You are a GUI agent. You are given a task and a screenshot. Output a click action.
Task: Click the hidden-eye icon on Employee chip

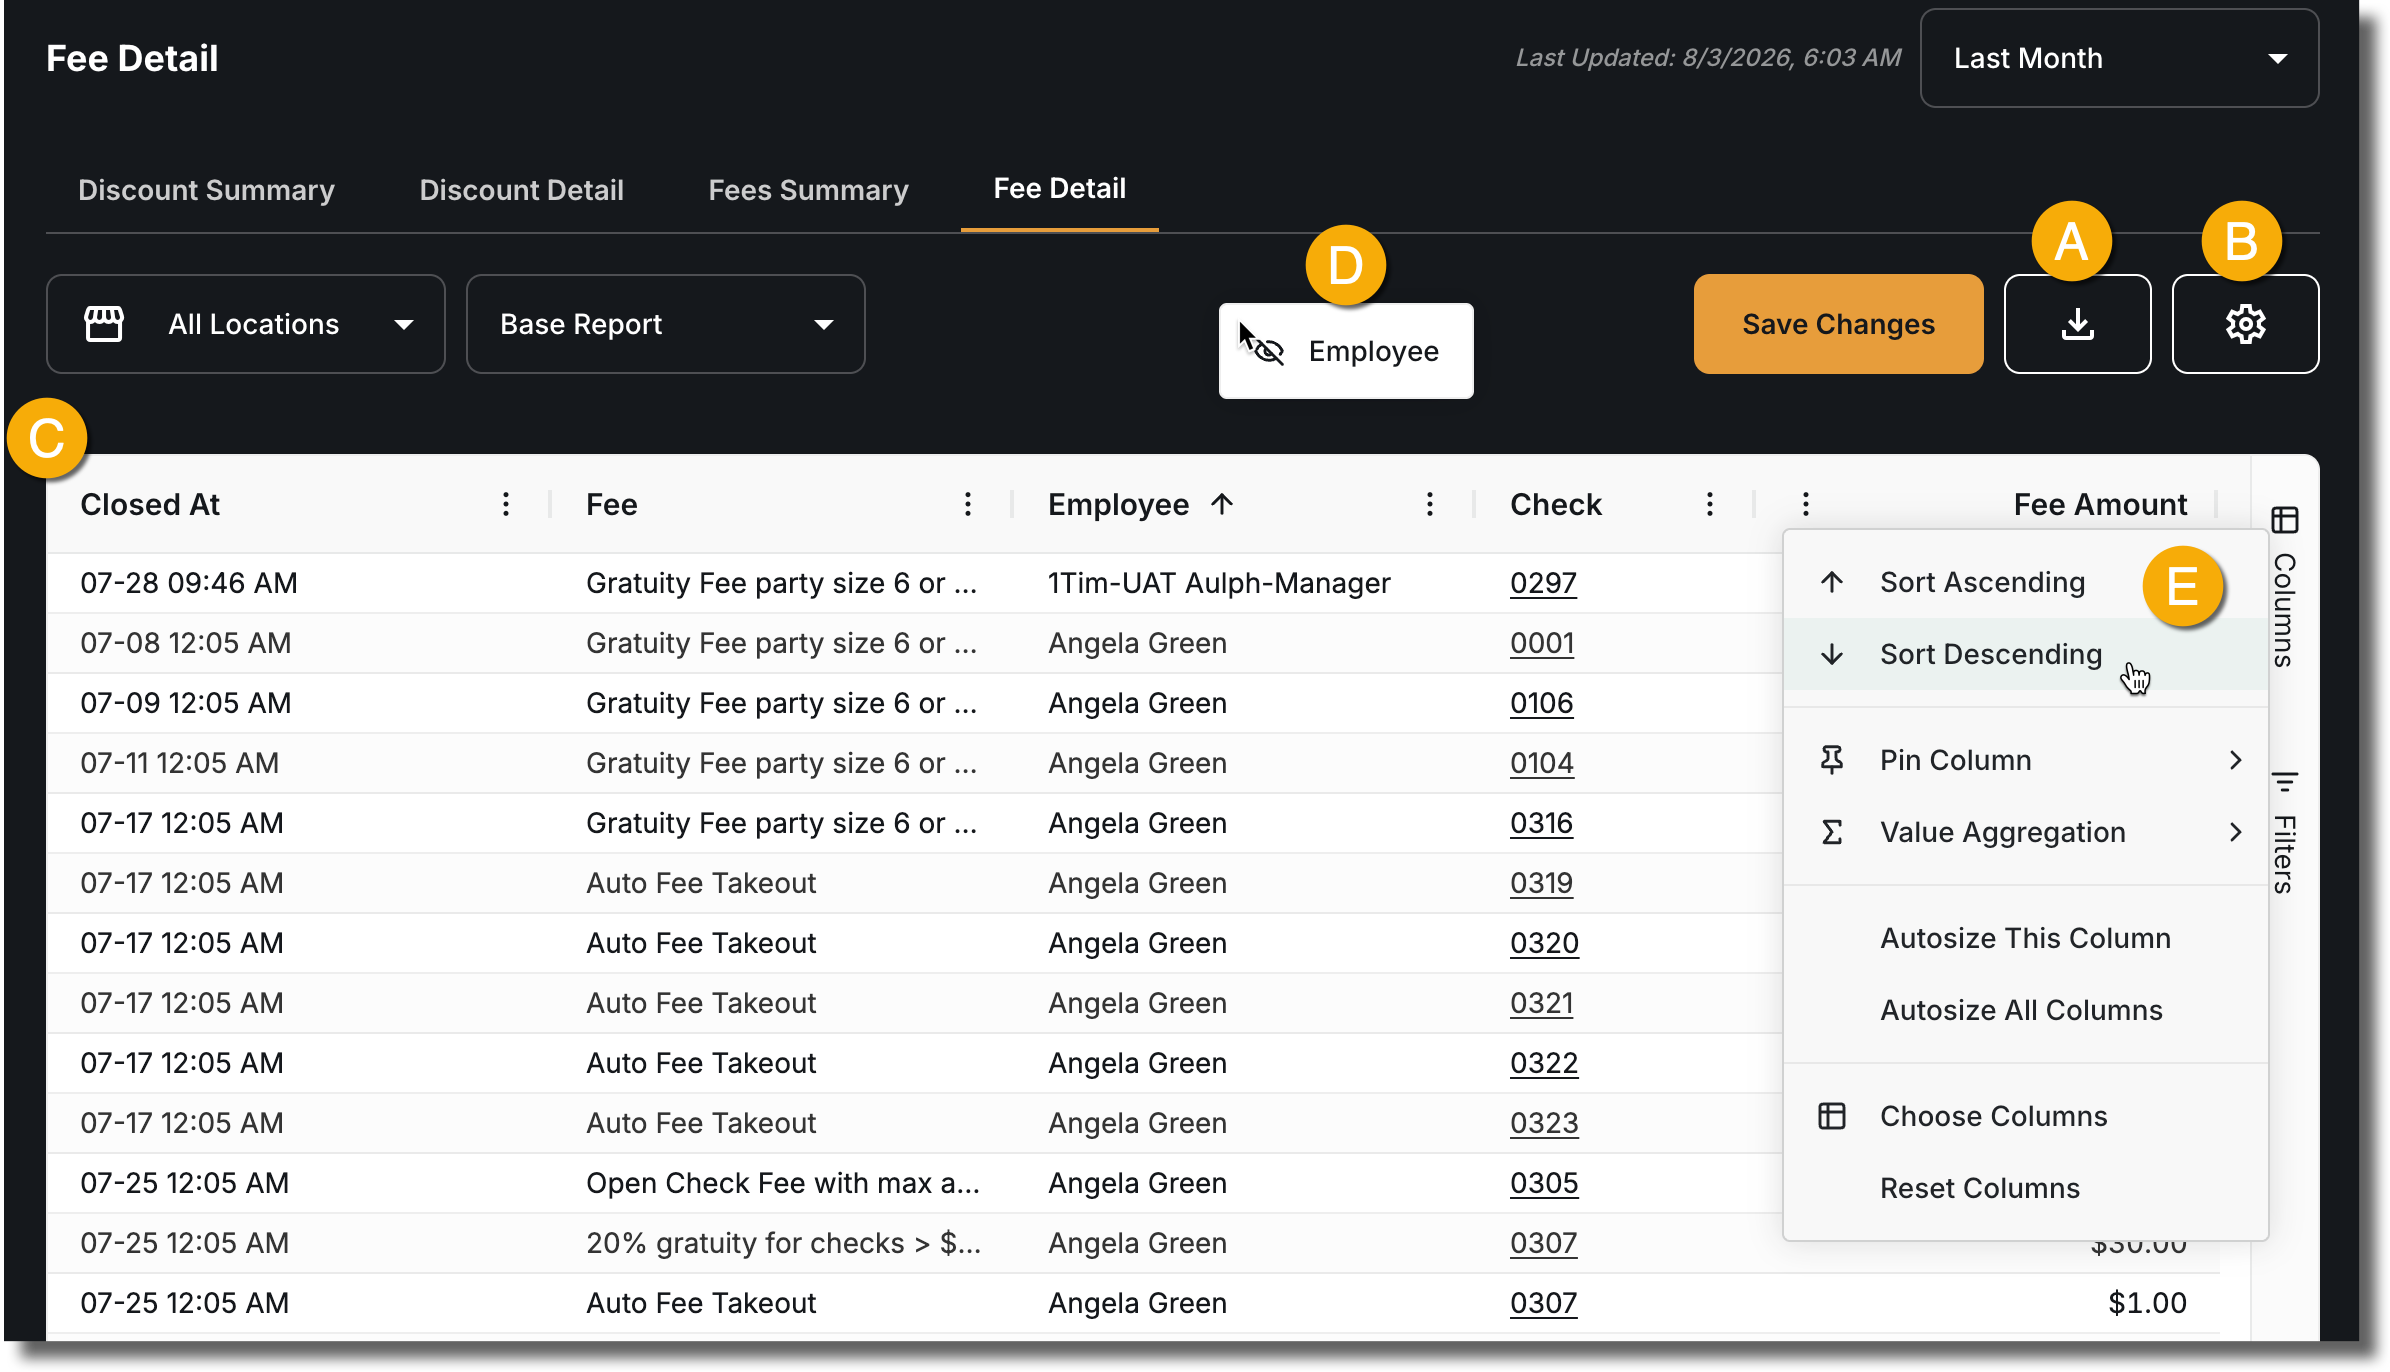[1268, 351]
